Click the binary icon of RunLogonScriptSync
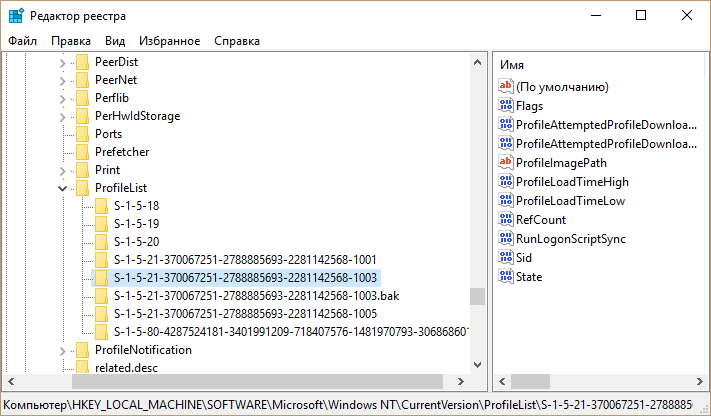Screen dimensions: 711x416 tap(506, 239)
